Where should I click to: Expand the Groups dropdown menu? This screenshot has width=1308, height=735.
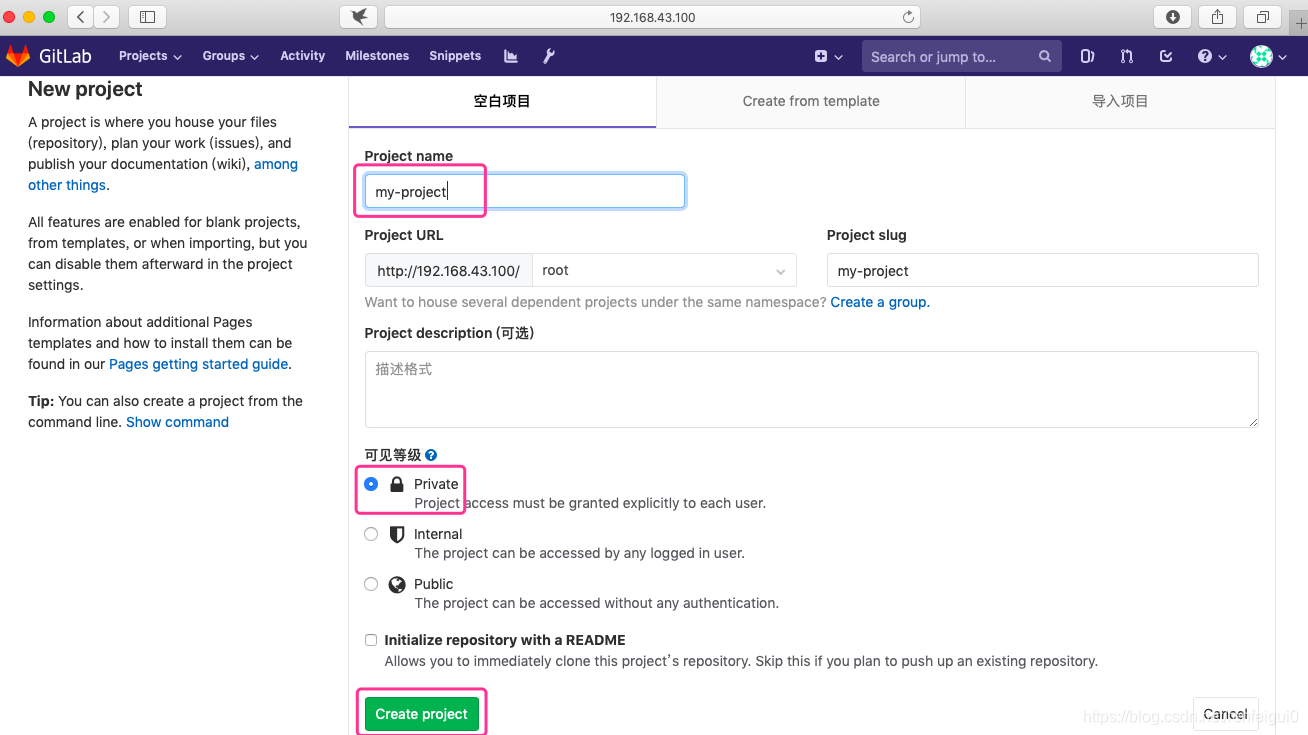(x=230, y=56)
